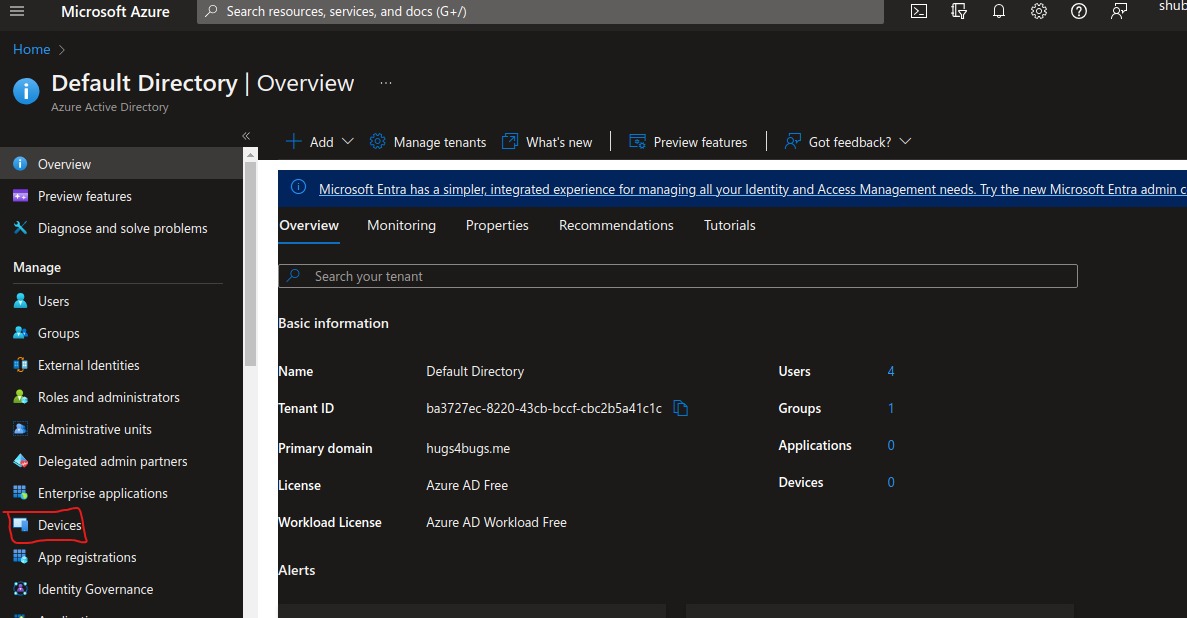Open the Microsoft Entra admin center banner link
The height and width of the screenshot is (618, 1187).
pos(752,189)
